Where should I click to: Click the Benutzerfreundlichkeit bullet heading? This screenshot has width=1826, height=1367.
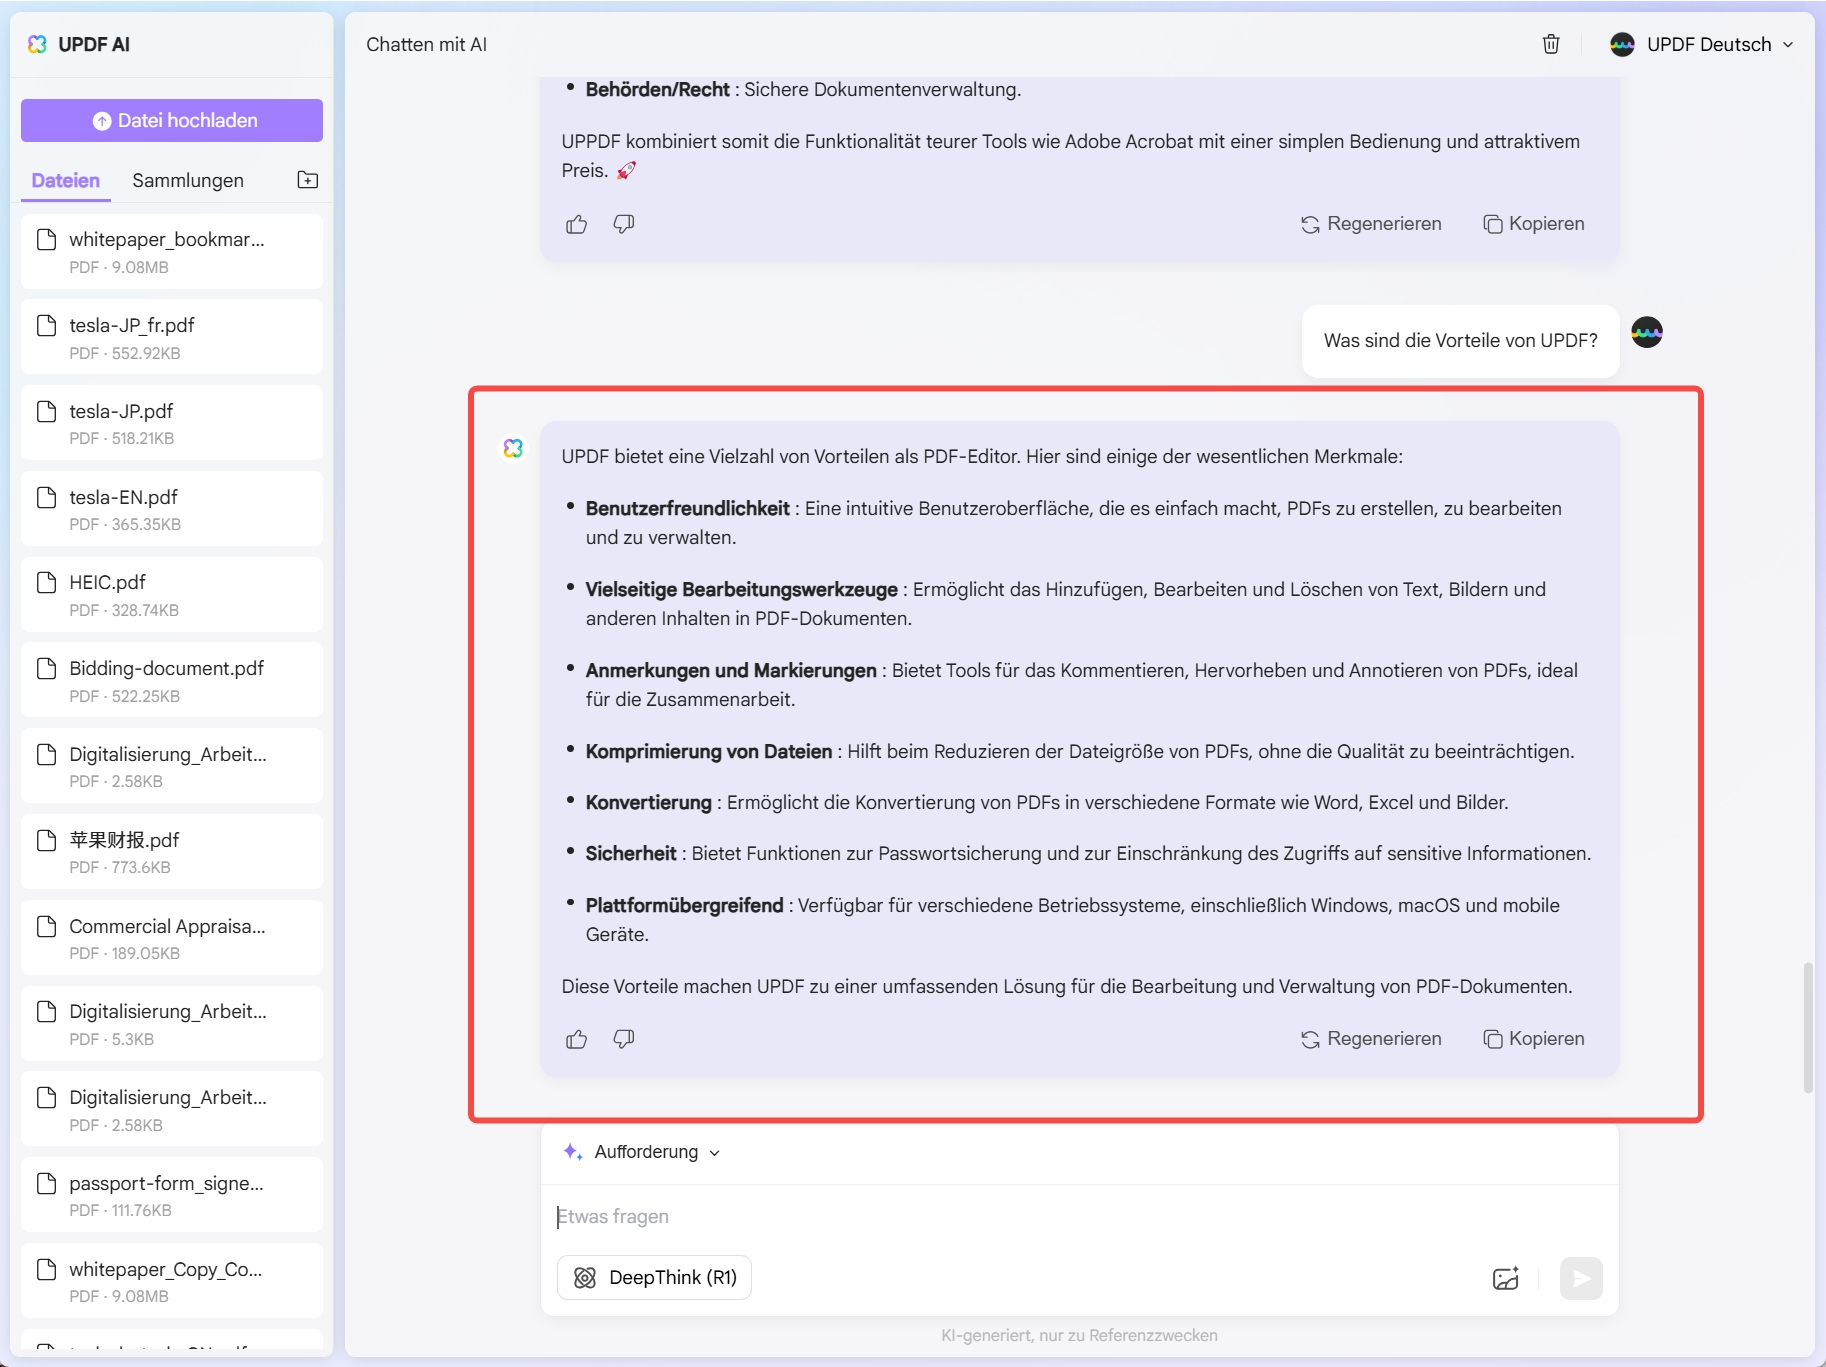pos(687,508)
